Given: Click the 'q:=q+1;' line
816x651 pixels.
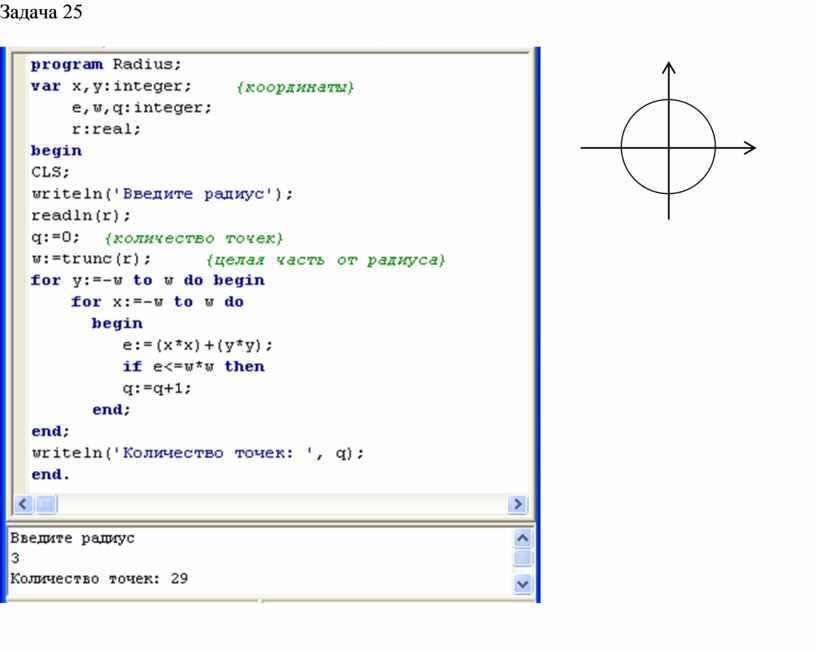Looking at the screenshot, I should point(157,388).
